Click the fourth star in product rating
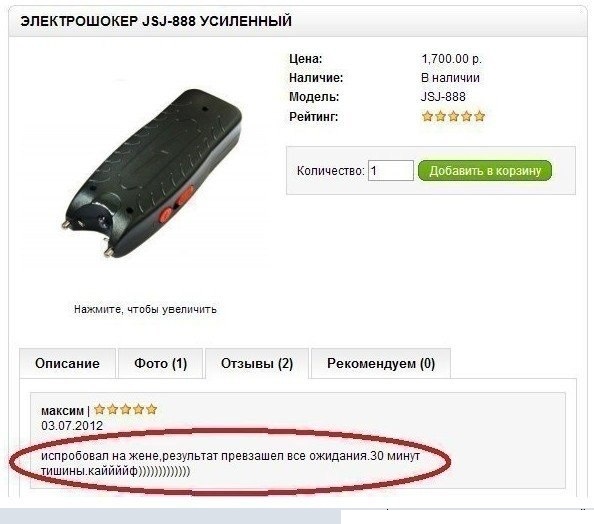 tap(467, 116)
